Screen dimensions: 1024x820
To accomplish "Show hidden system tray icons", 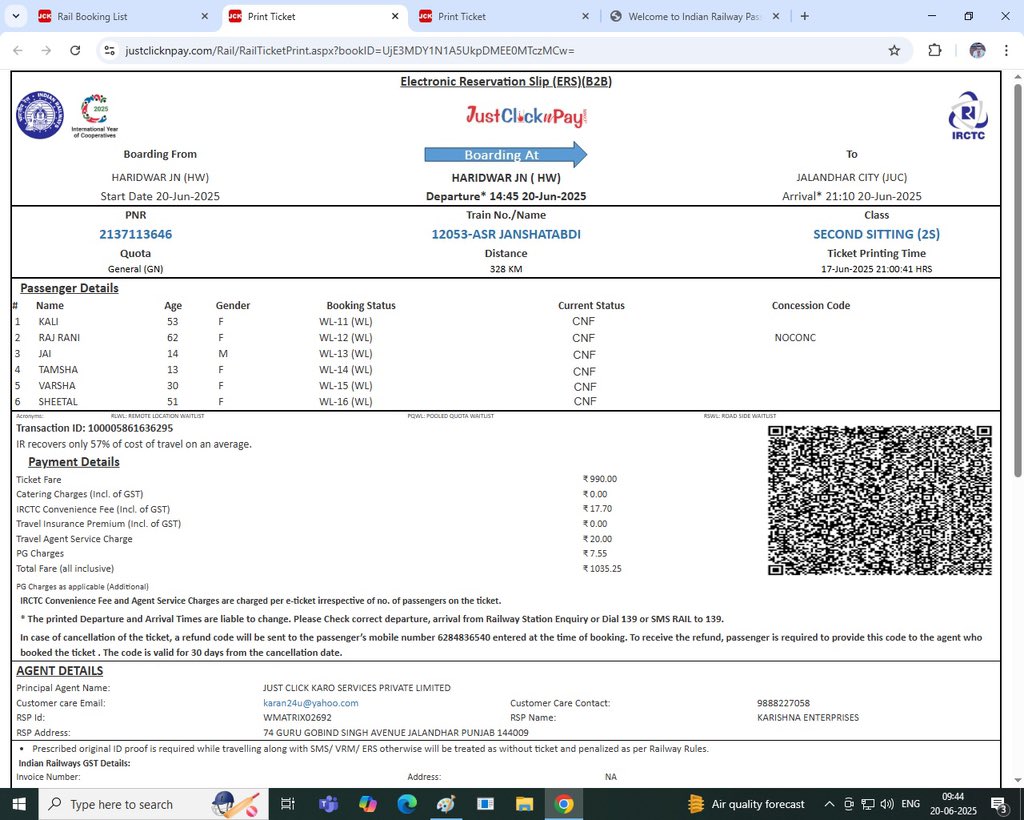I will point(829,804).
